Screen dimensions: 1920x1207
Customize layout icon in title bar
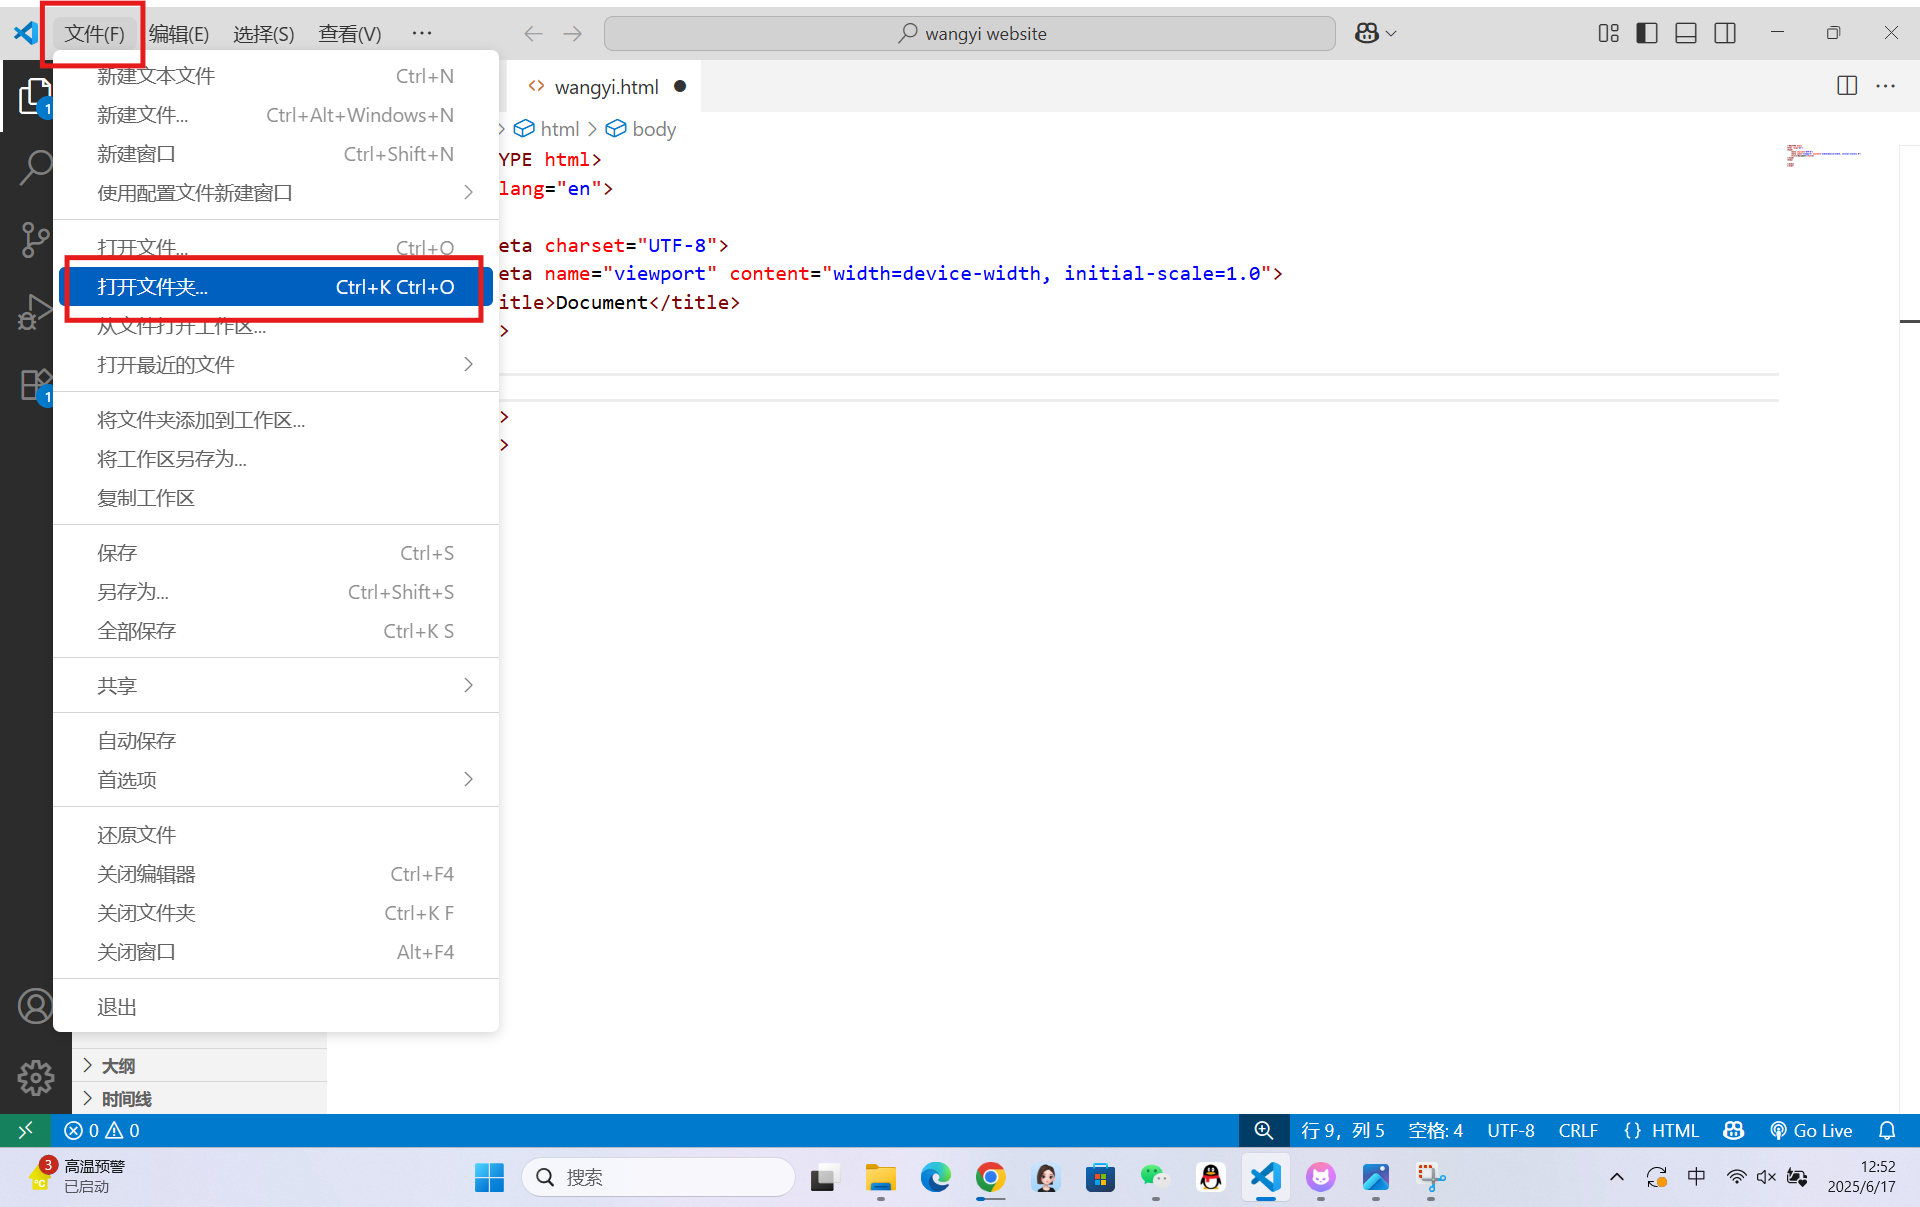point(1608,33)
